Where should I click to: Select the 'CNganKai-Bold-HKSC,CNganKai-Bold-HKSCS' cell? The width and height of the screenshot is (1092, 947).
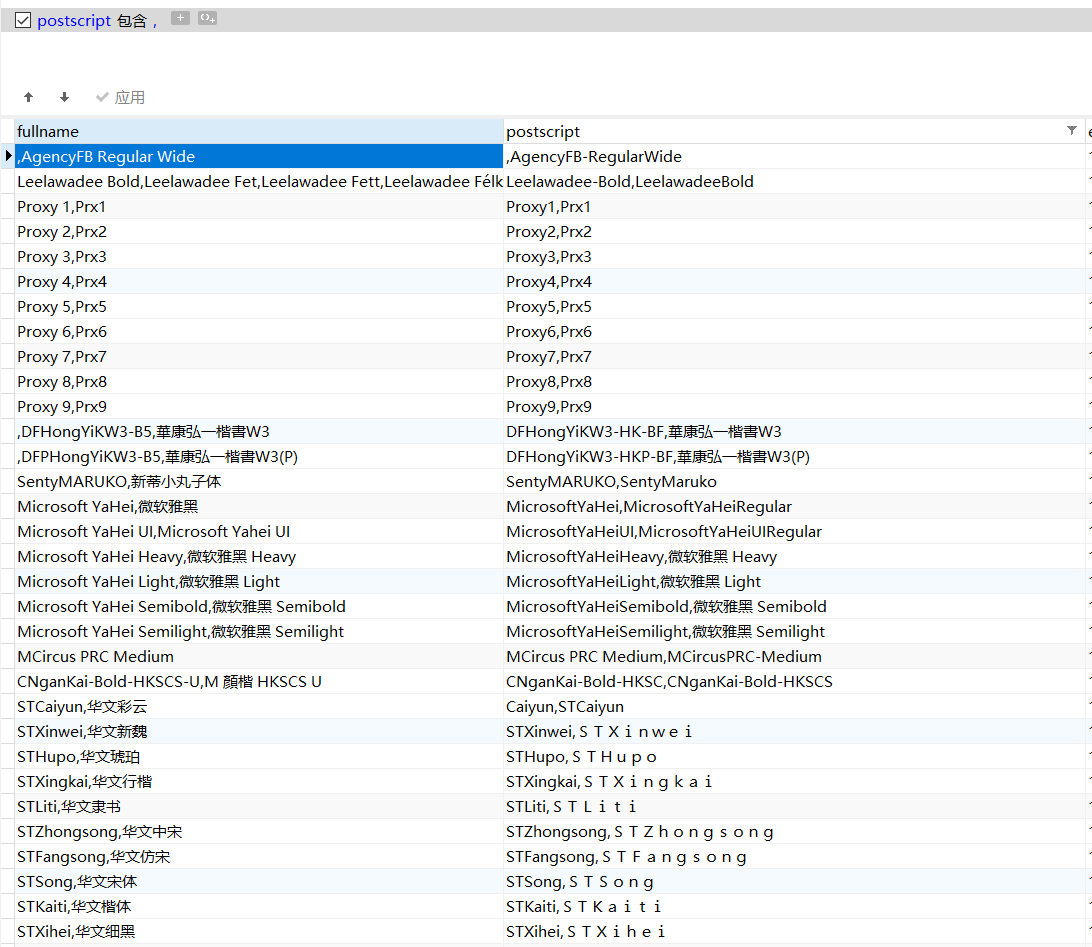[794, 682]
